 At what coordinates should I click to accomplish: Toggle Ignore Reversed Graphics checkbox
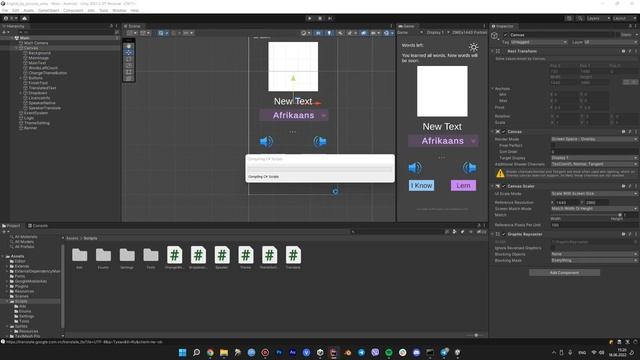click(553, 248)
